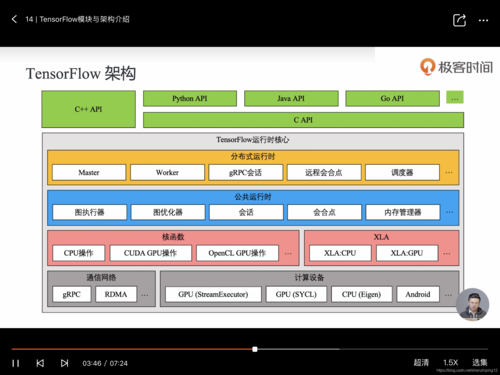The height and width of the screenshot is (375, 500).
Task: Click the RDMA box
Action: [116, 294]
